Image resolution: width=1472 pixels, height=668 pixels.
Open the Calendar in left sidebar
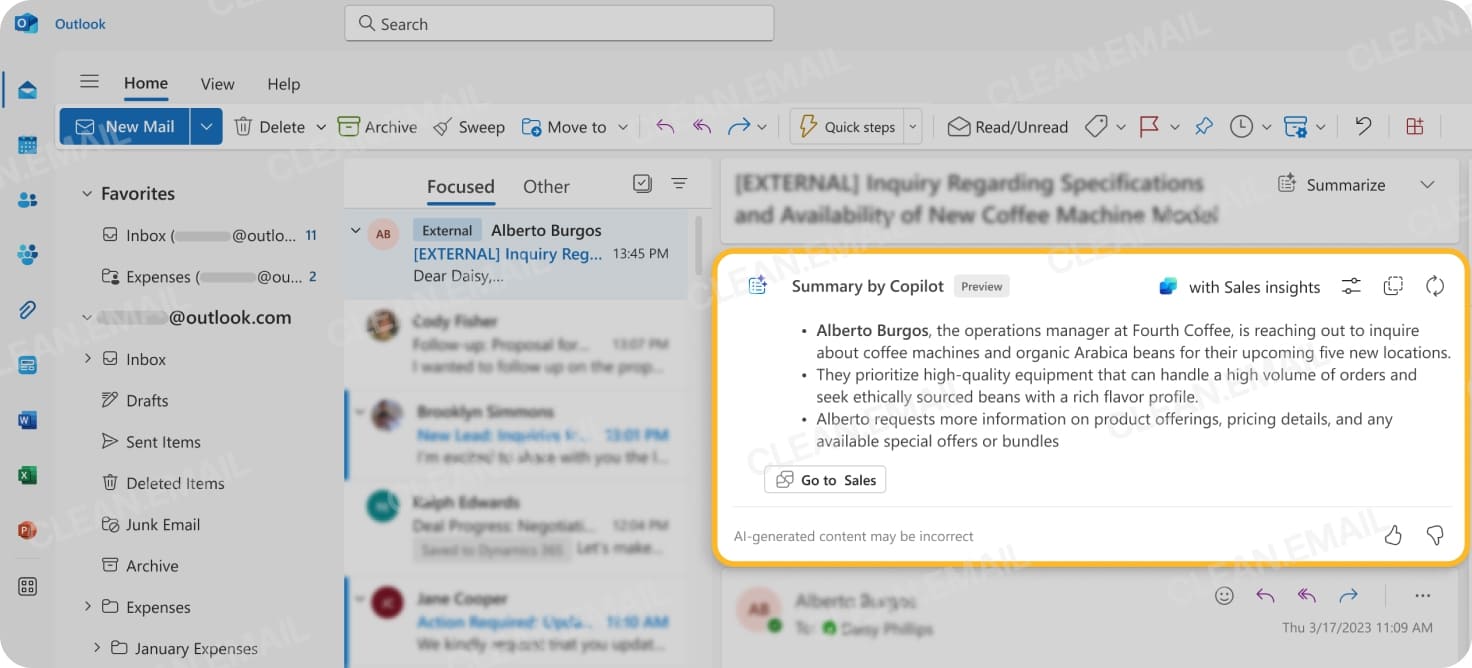coord(27,145)
